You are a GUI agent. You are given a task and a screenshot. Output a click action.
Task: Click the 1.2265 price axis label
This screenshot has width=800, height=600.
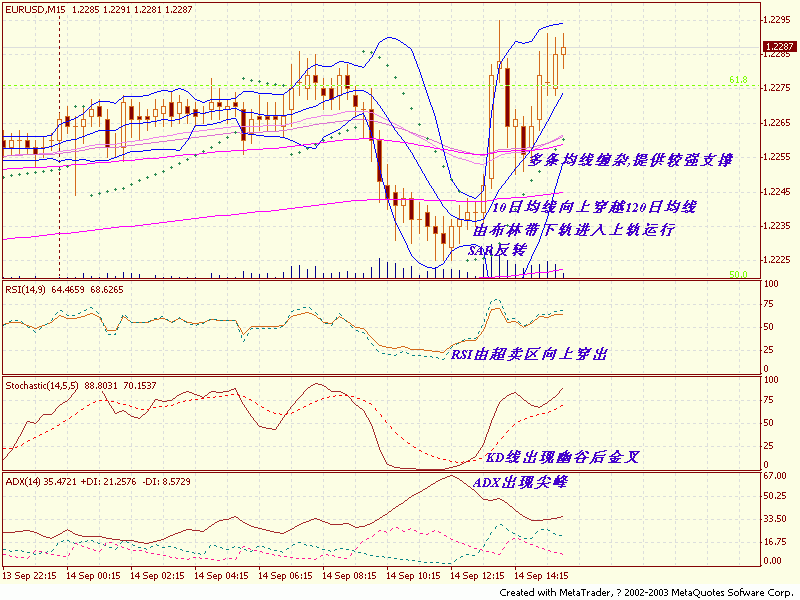[777, 122]
